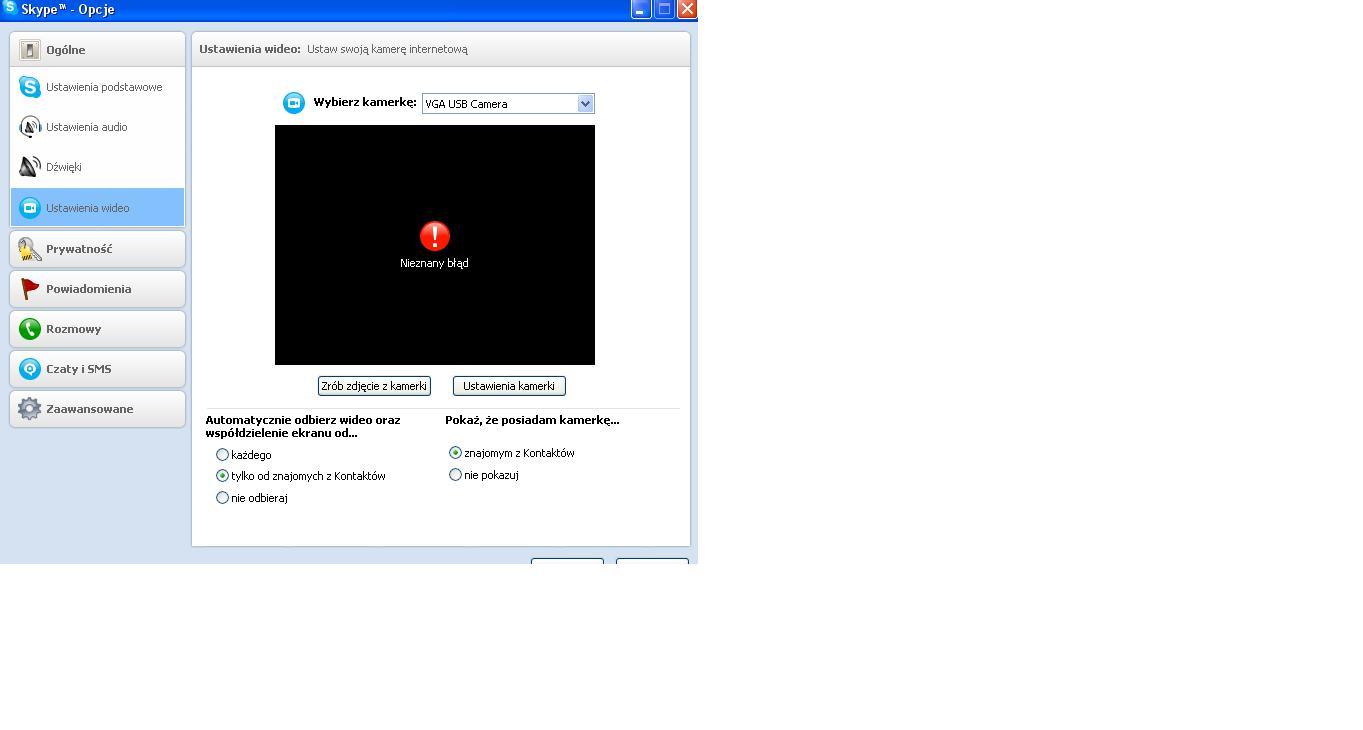Click the webcam icon beside Wybierz kamerkę
Screen dimensions: 1363x730
coord(294,103)
